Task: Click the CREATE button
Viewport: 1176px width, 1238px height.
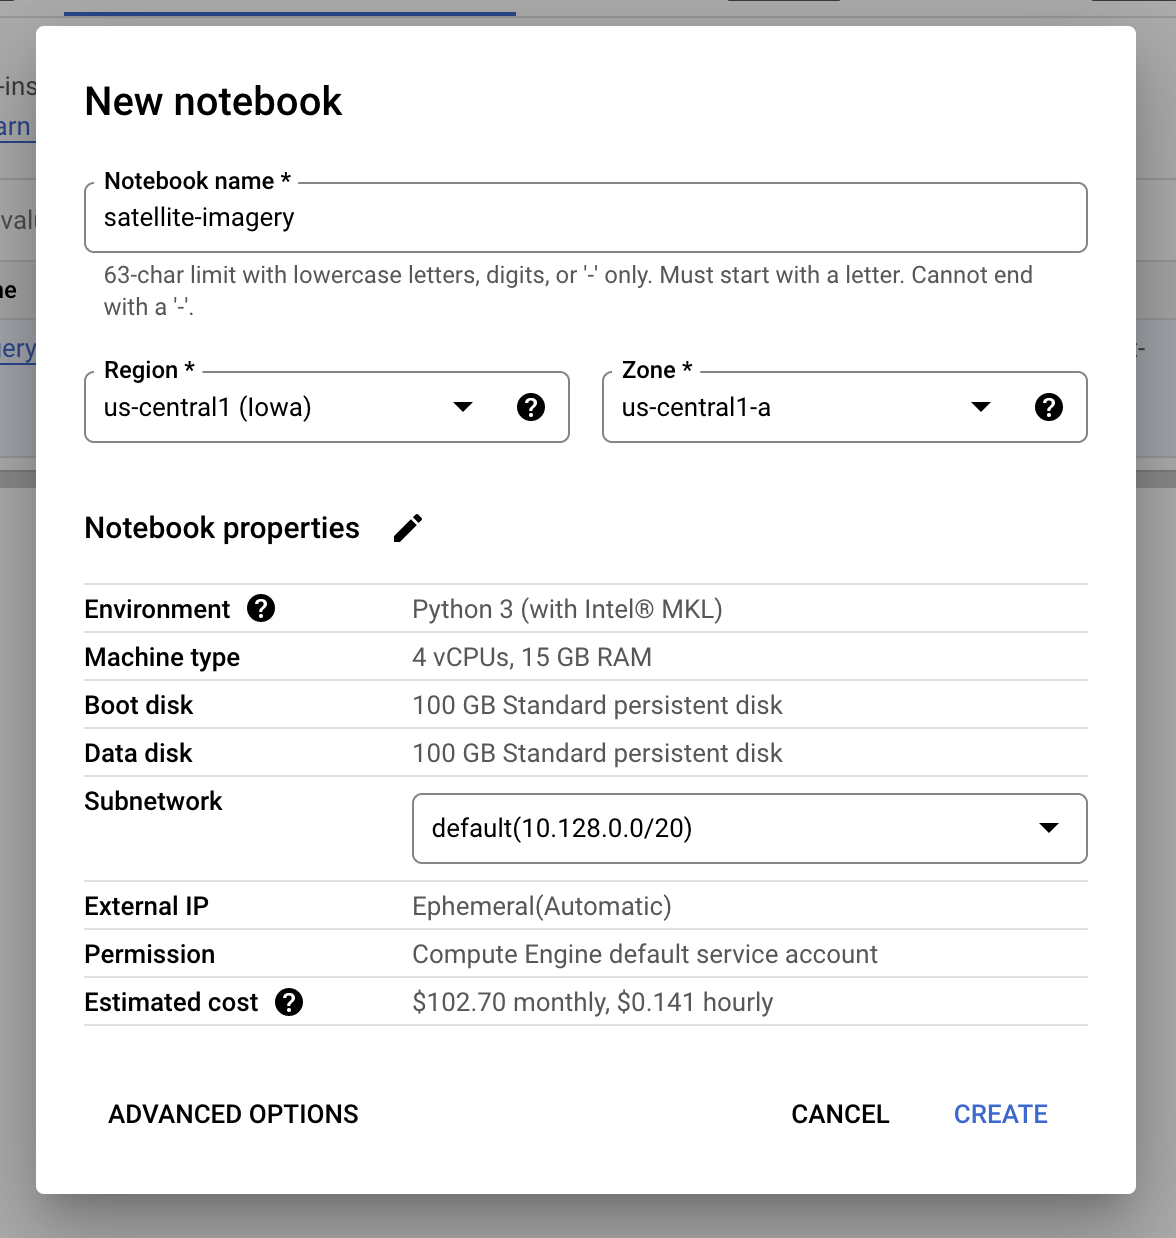Action: (x=1000, y=1113)
